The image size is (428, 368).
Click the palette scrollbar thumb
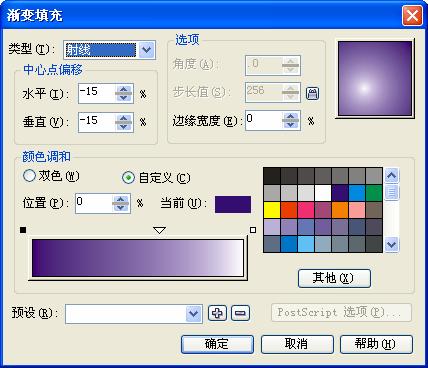click(x=392, y=192)
